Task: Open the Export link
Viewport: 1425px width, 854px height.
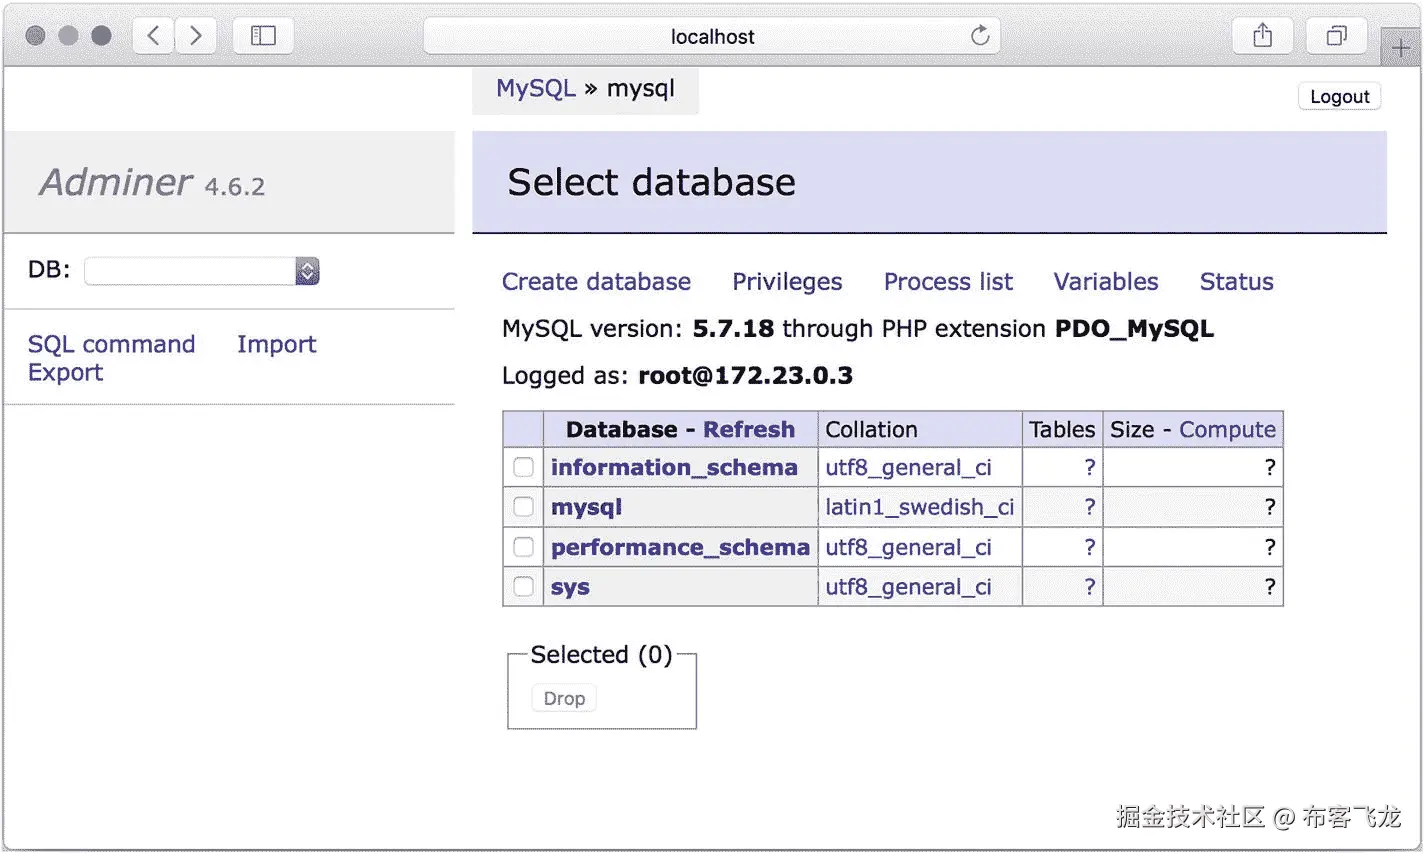Action: click(65, 372)
